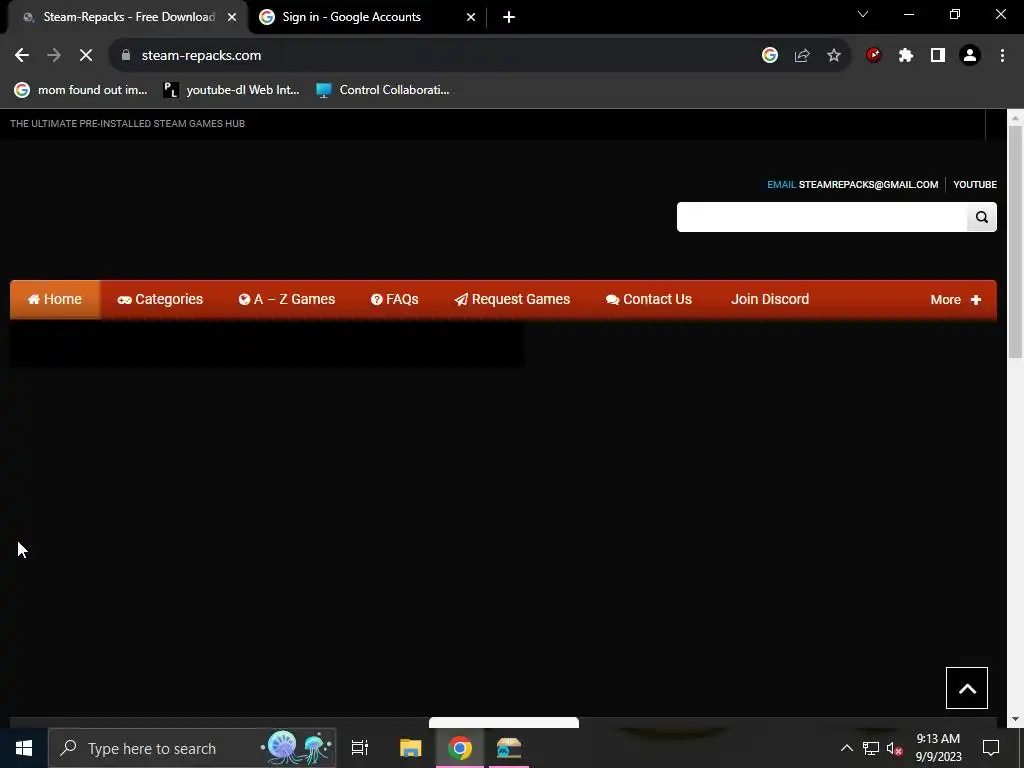Click the Chrome taskbar icon
The width and height of the screenshot is (1024, 768).
click(x=460, y=748)
